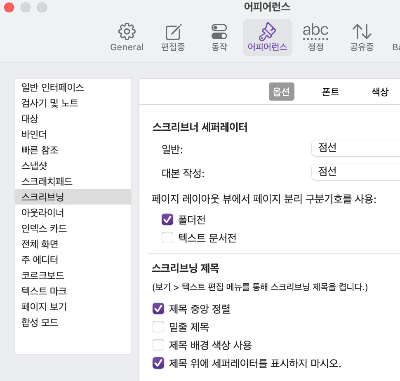Select 아웃라이너 in the sidebar
This screenshot has height=381, width=400.
[x=73, y=213]
